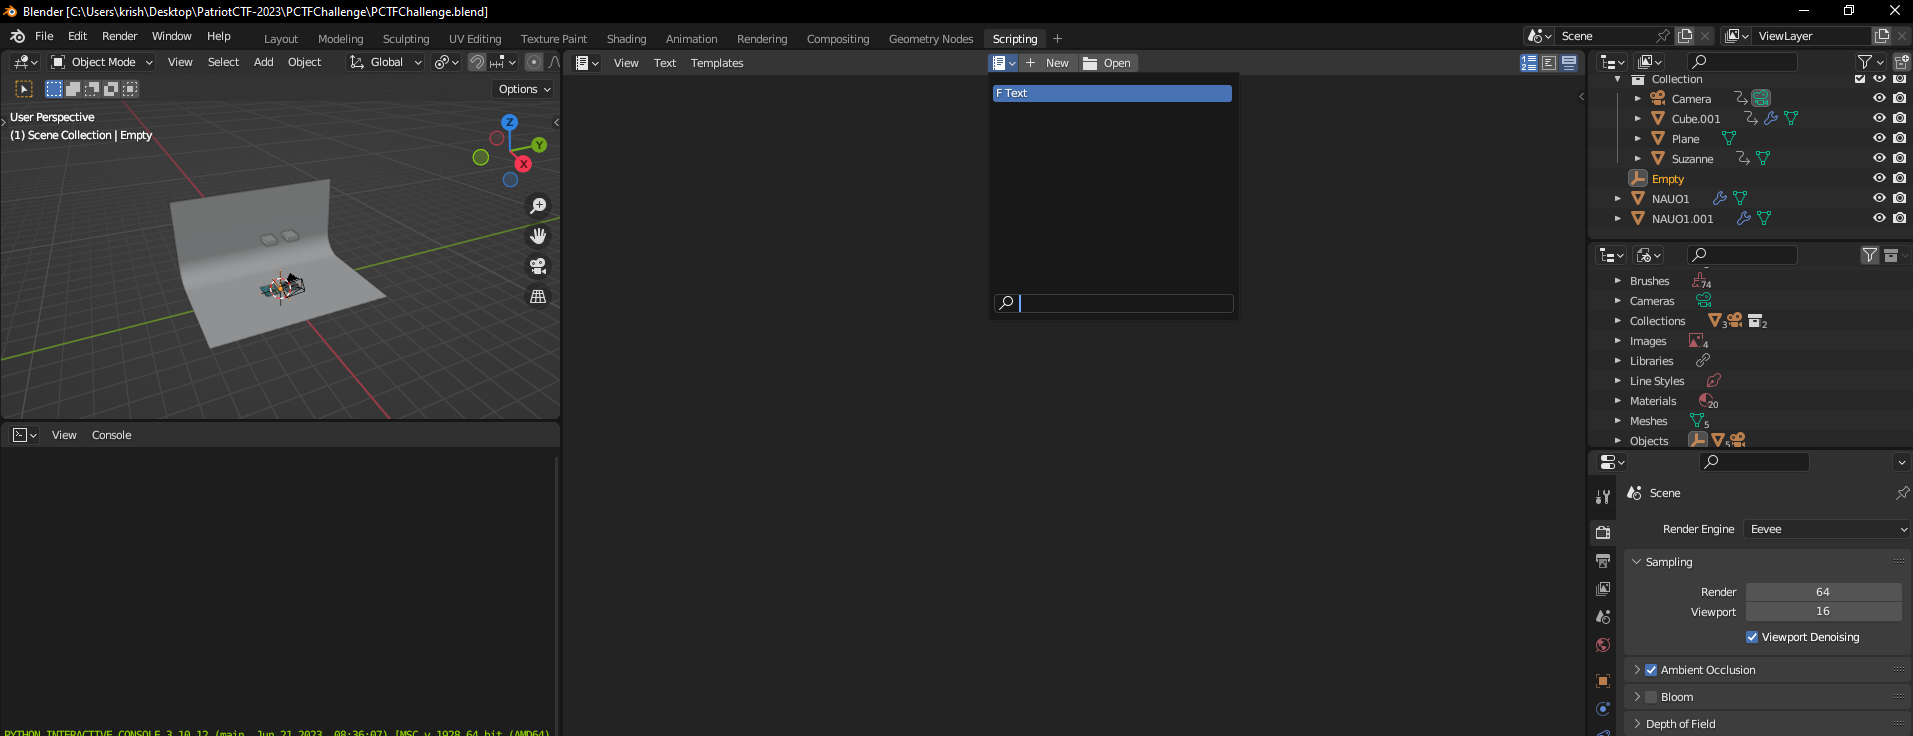Adjust the Viewport samples value field
The image size is (1913, 736).
1824,611
